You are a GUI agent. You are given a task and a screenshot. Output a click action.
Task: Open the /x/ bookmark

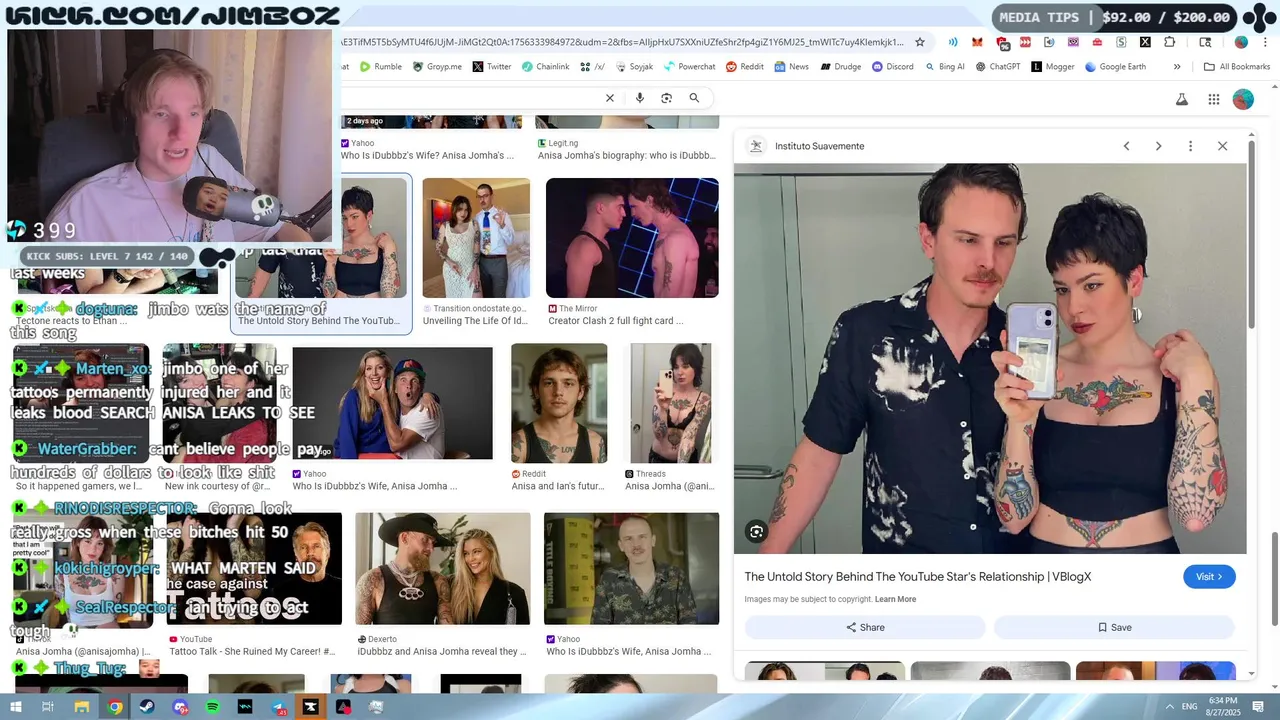(593, 67)
